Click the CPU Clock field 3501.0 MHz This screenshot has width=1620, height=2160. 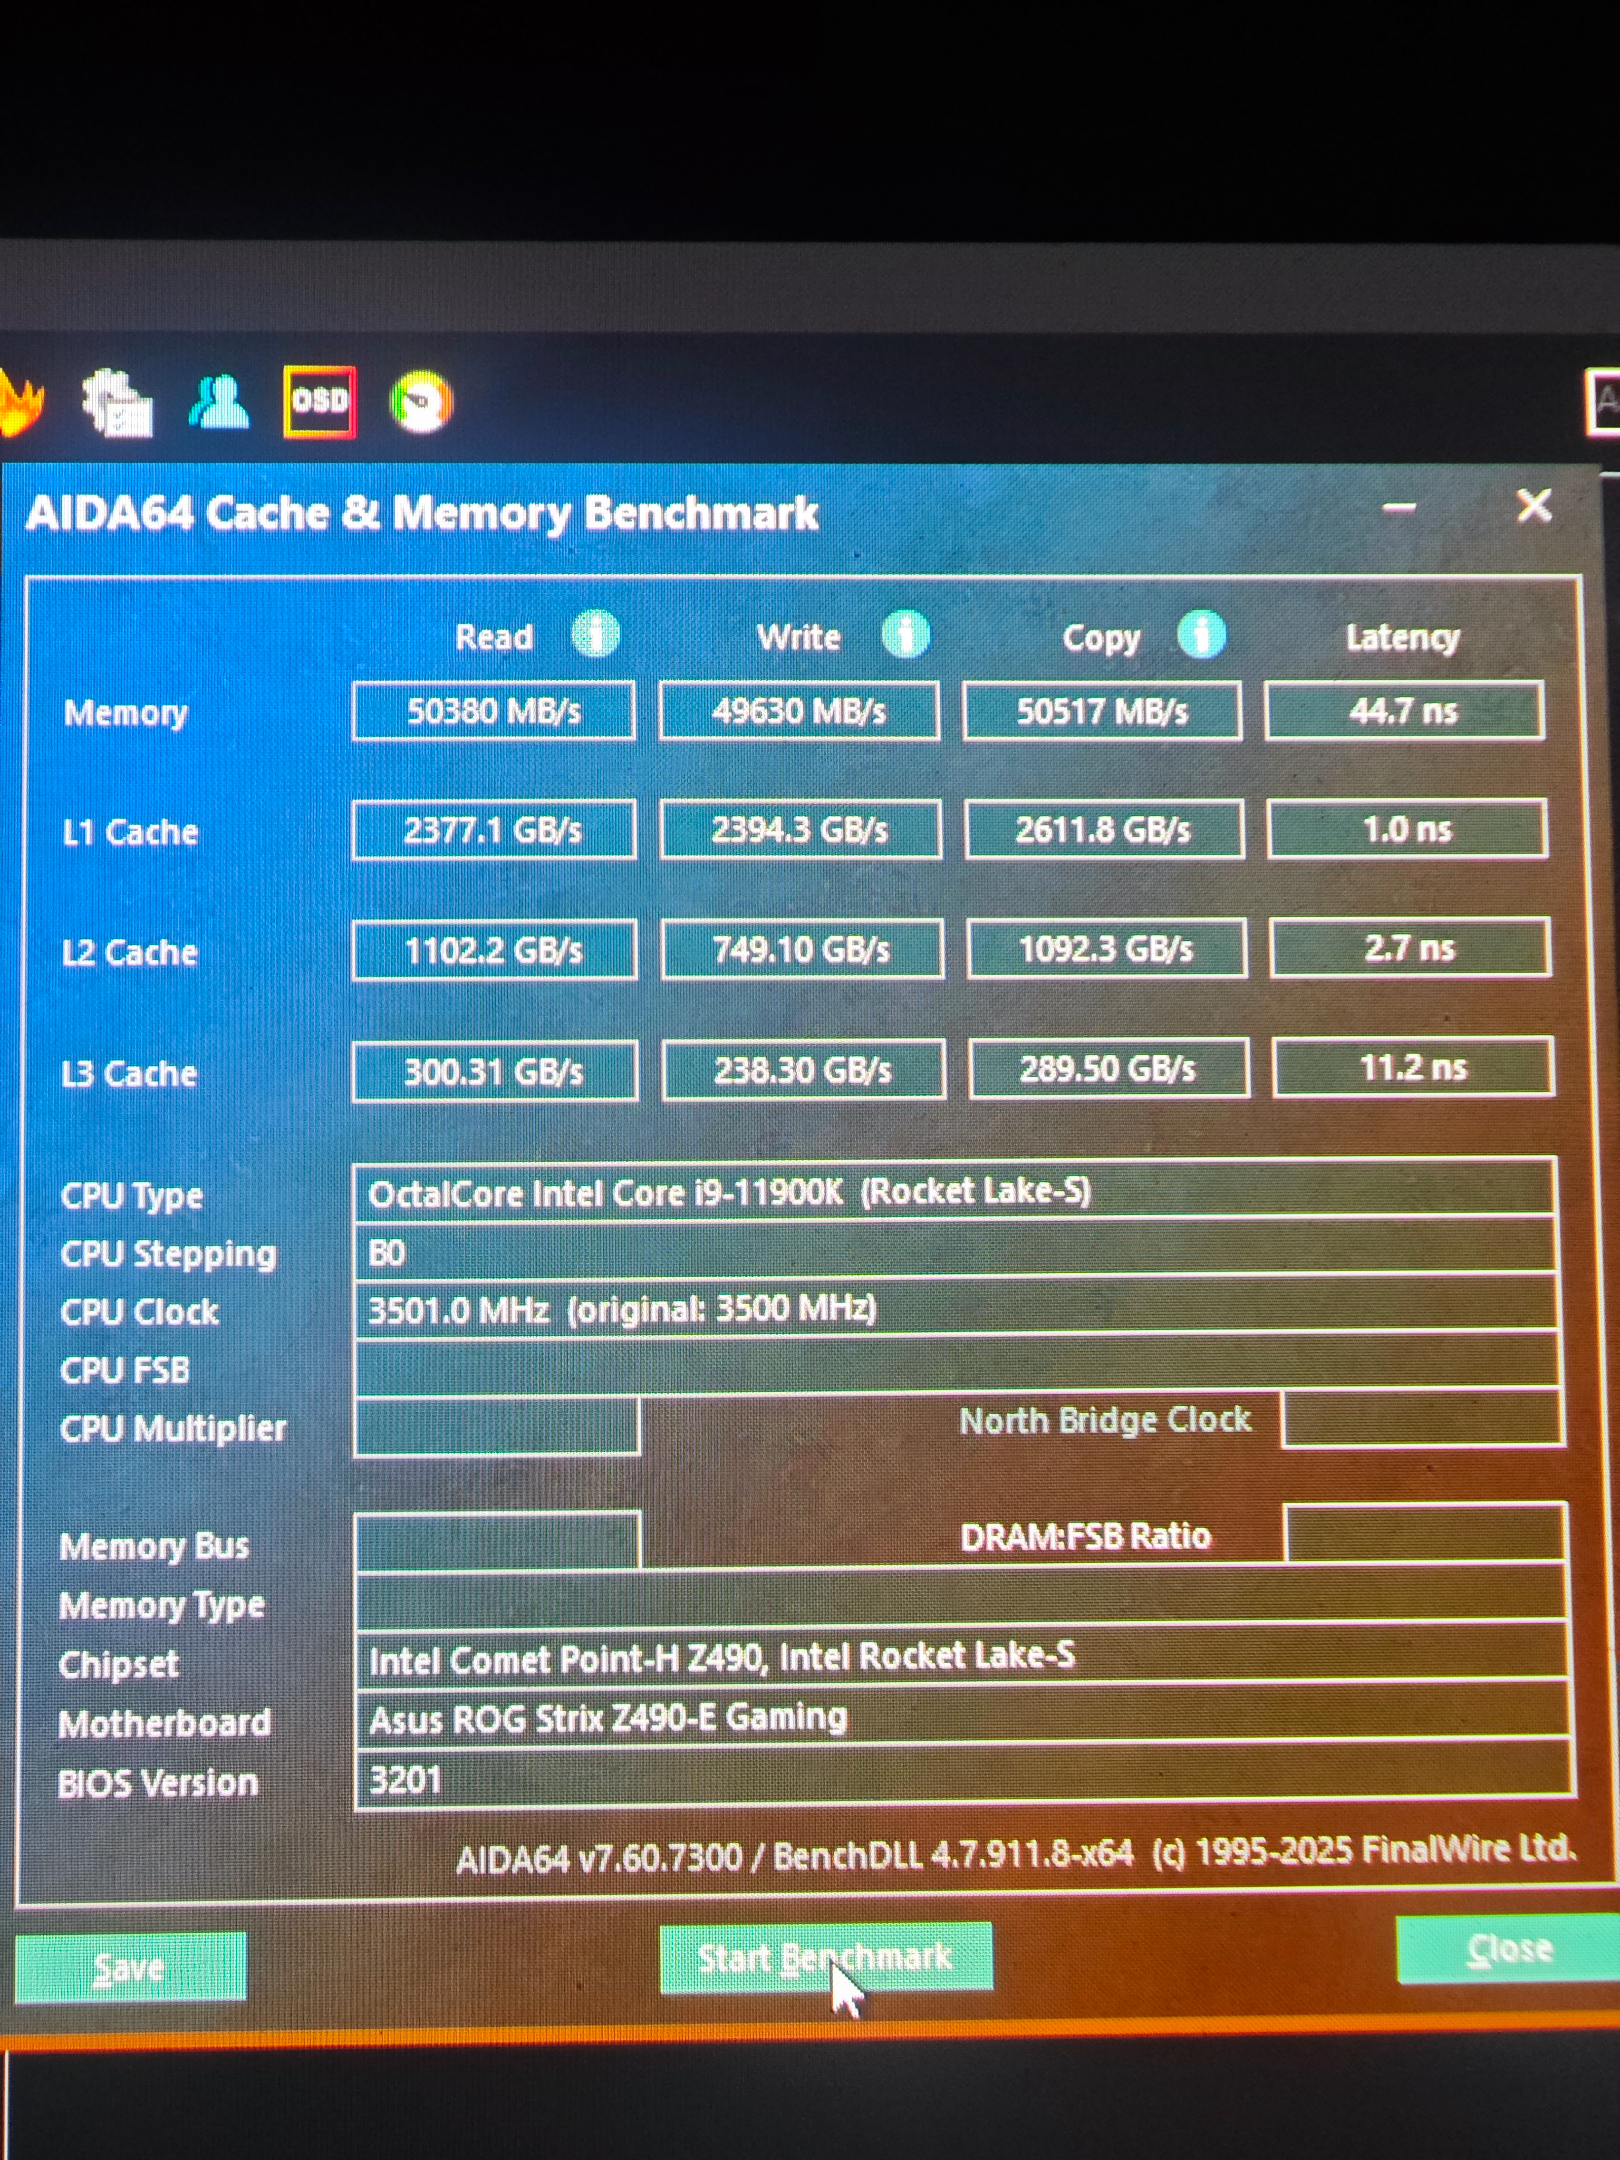pos(956,1306)
